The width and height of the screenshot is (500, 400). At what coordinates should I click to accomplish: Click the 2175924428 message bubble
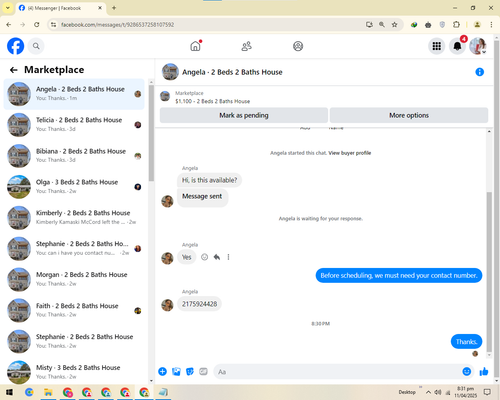pyautogui.click(x=199, y=304)
